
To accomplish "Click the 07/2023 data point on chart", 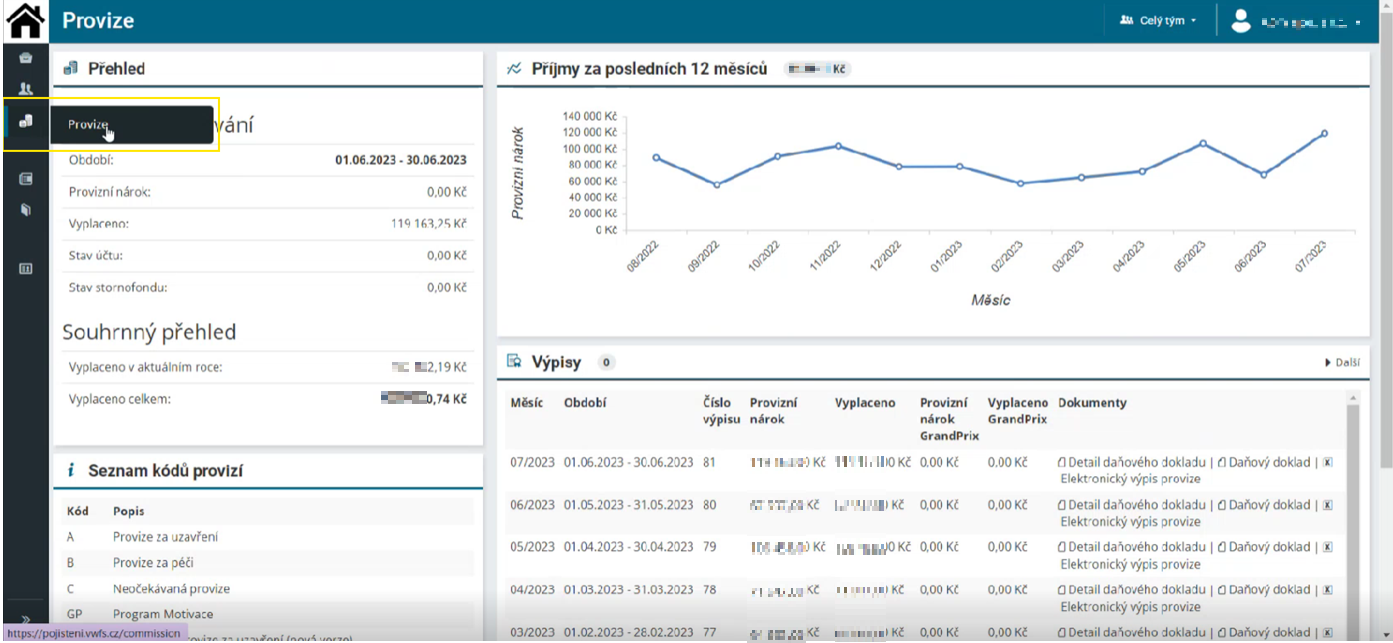I will (x=1324, y=133).
